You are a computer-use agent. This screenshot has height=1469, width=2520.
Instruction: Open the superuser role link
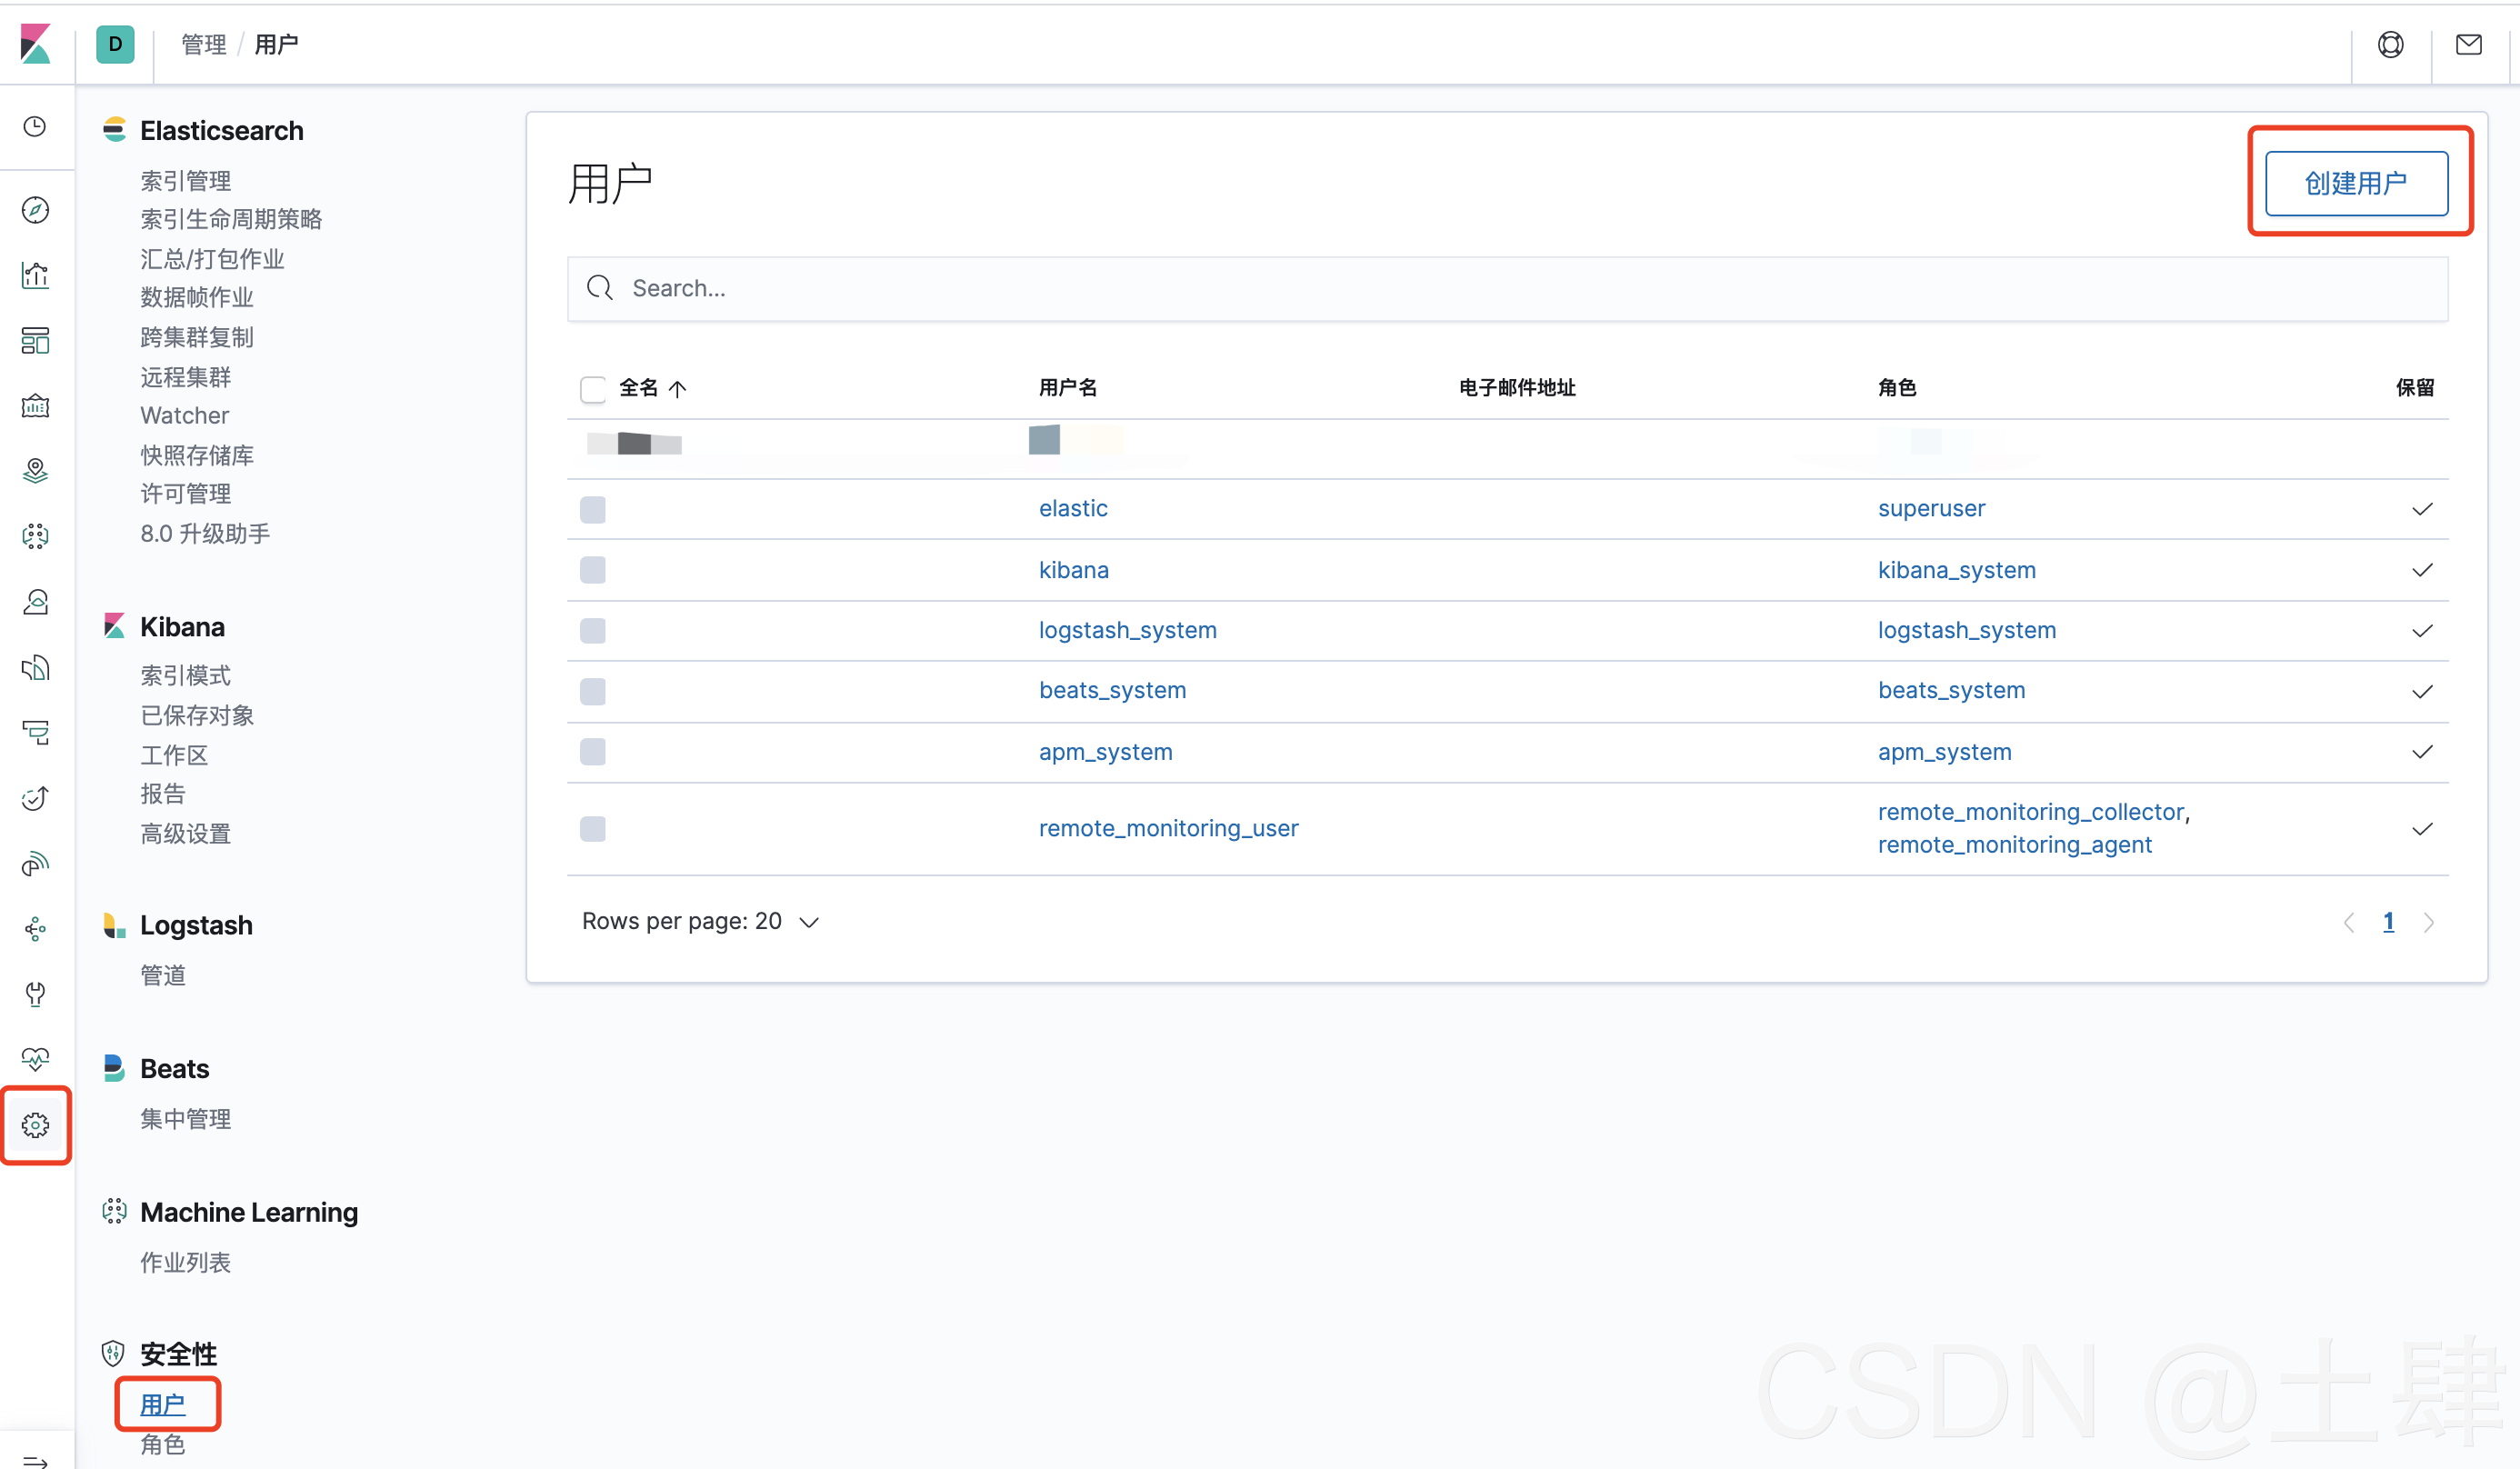(1931, 508)
